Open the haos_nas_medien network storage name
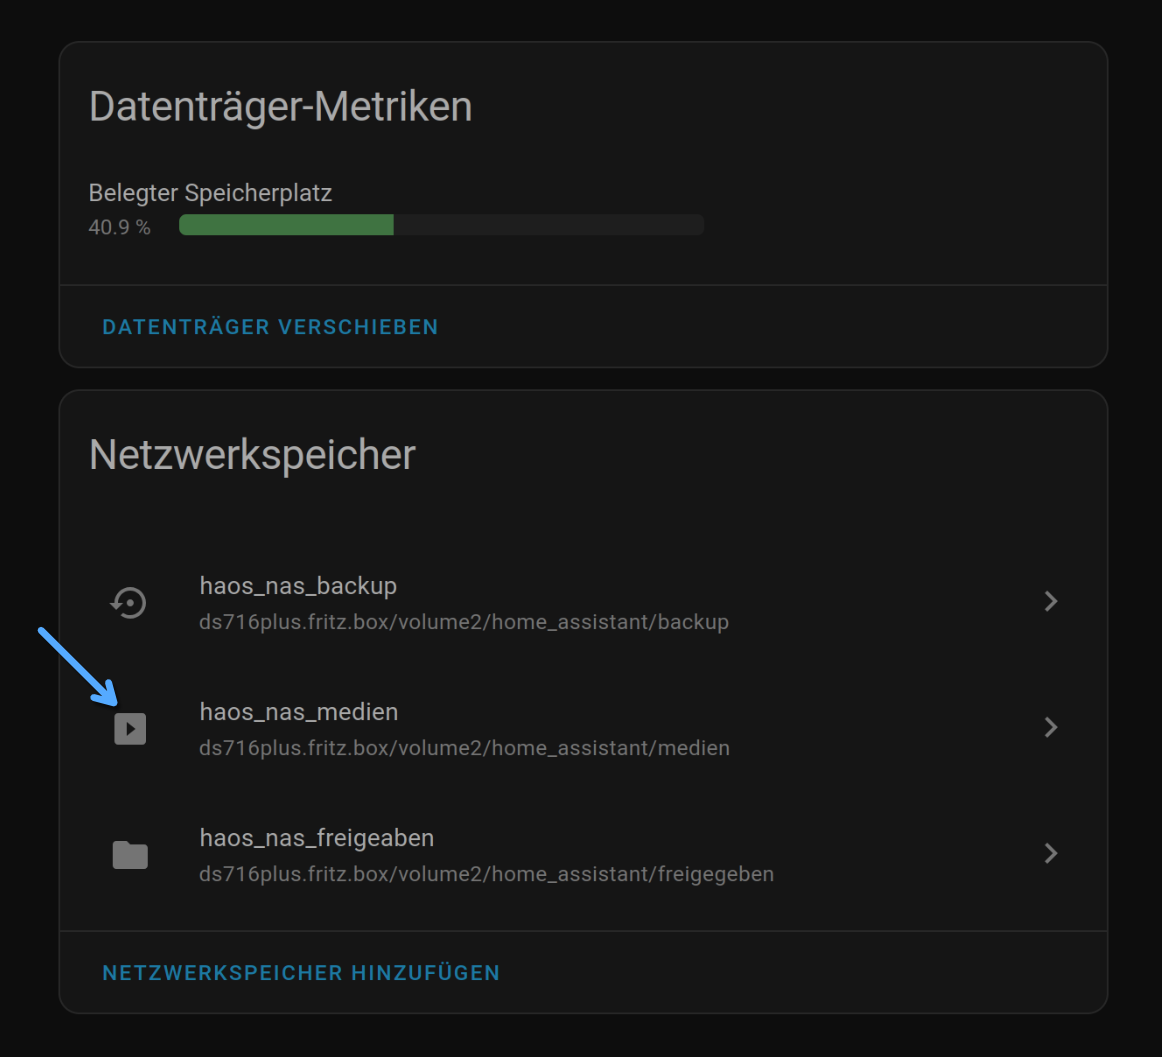 [x=299, y=712]
